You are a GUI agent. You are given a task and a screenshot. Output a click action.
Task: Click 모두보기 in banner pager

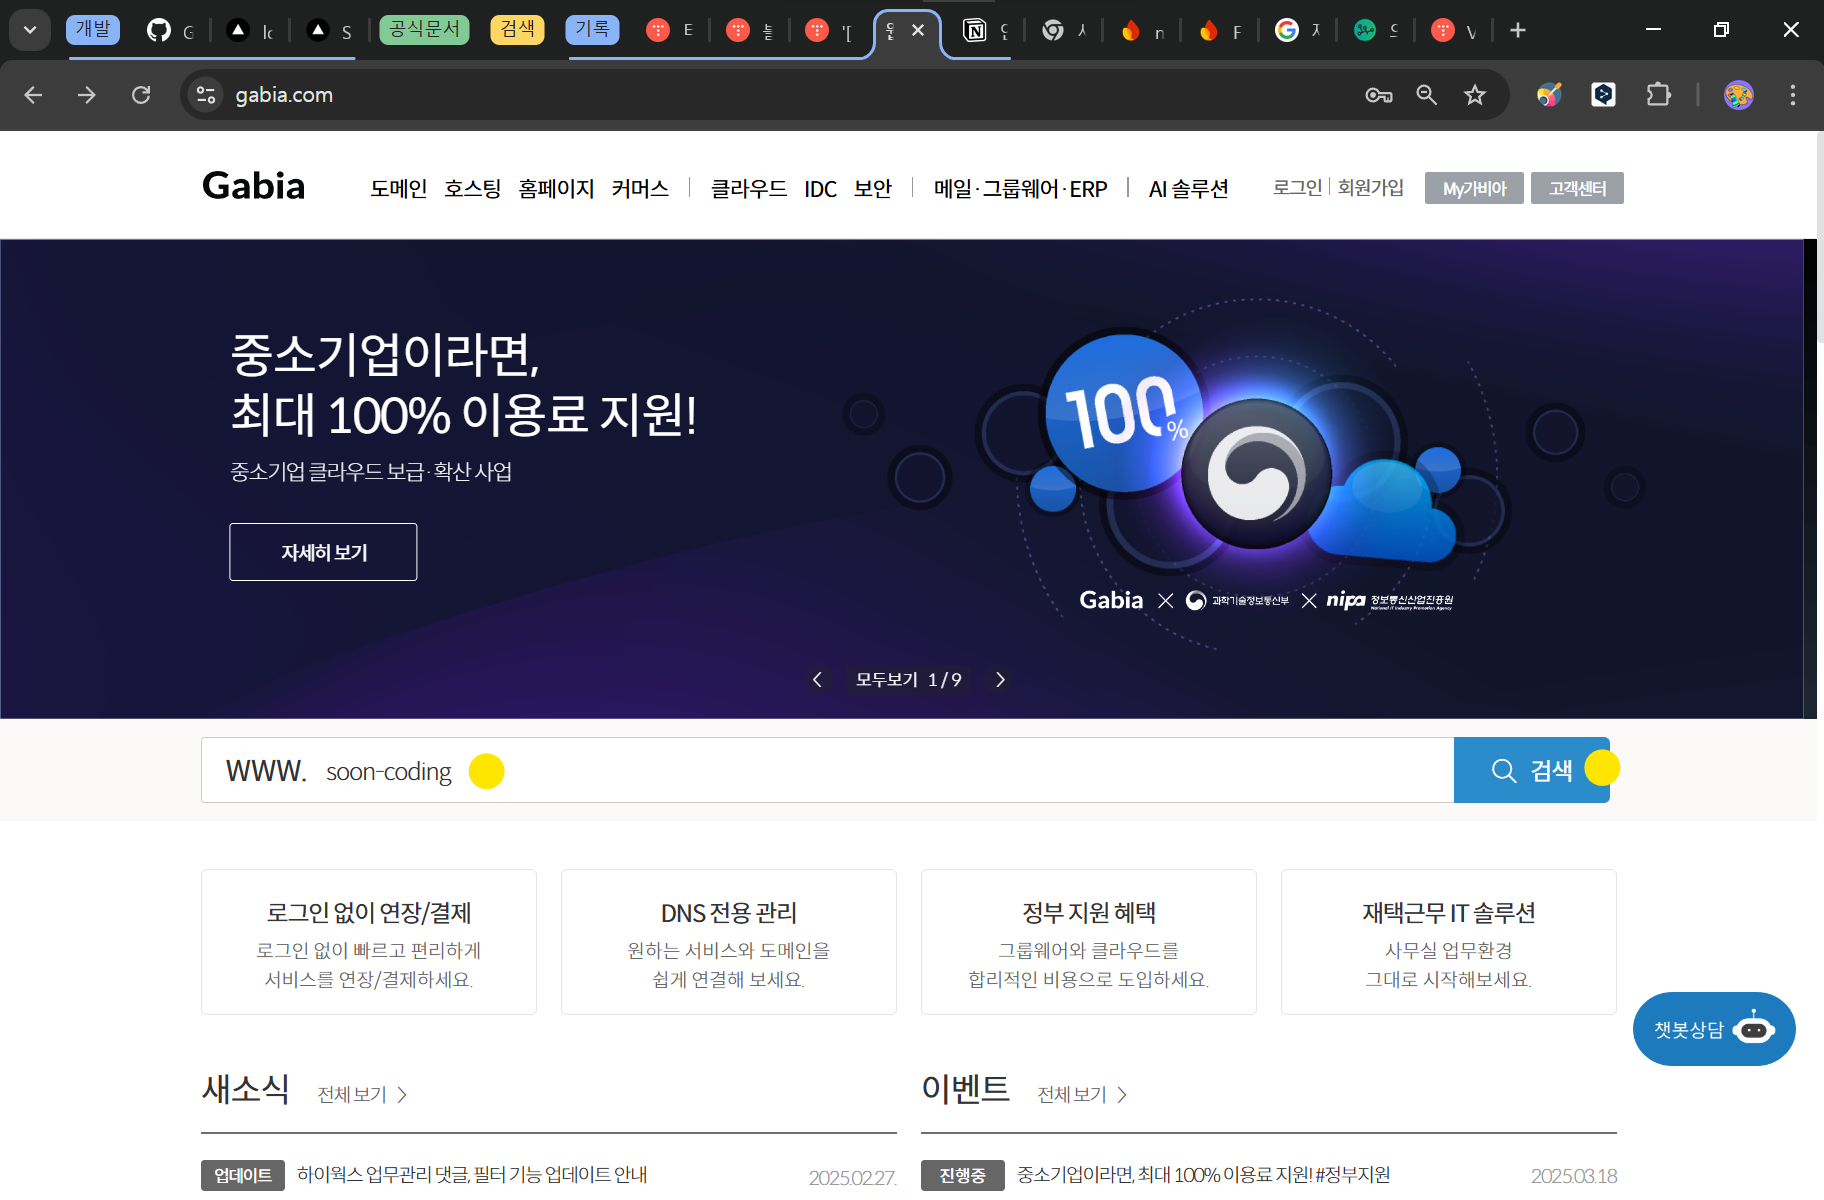(x=886, y=680)
